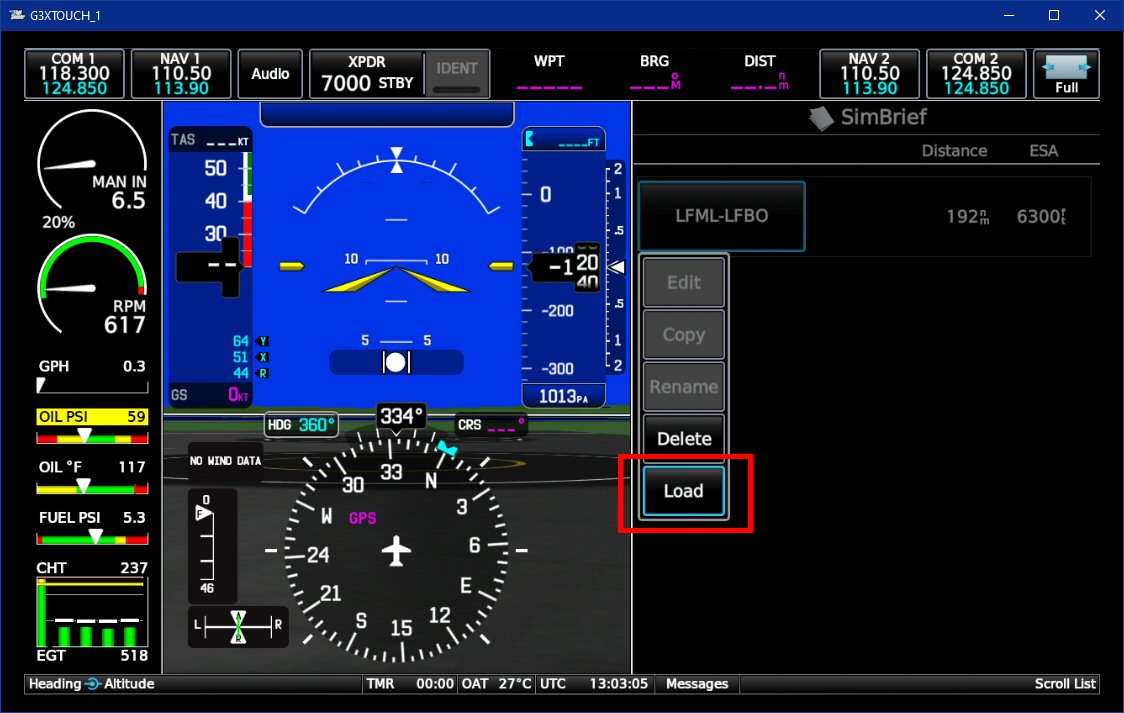Open the Audio panel

(270, 75)
